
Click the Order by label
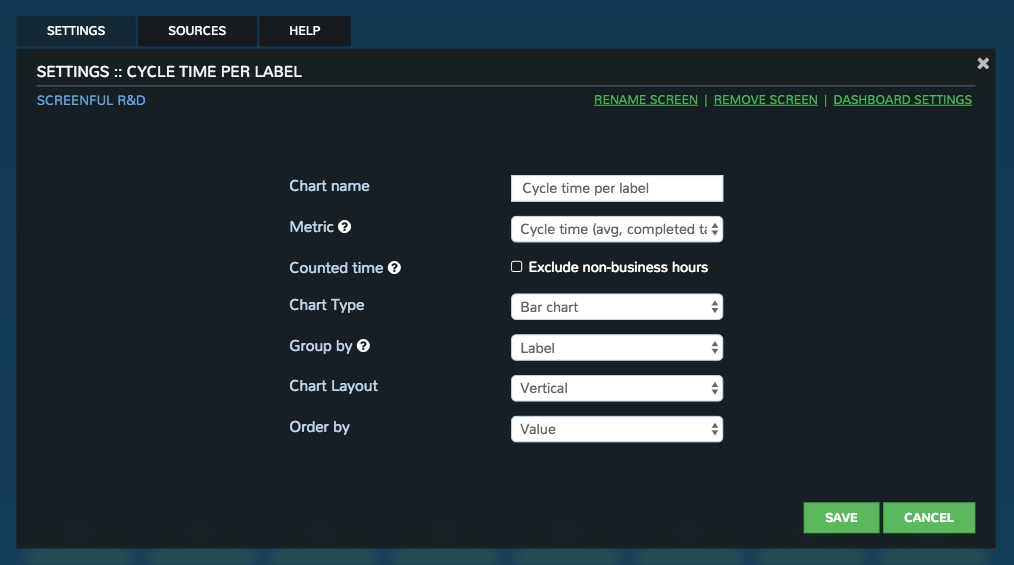319,427
